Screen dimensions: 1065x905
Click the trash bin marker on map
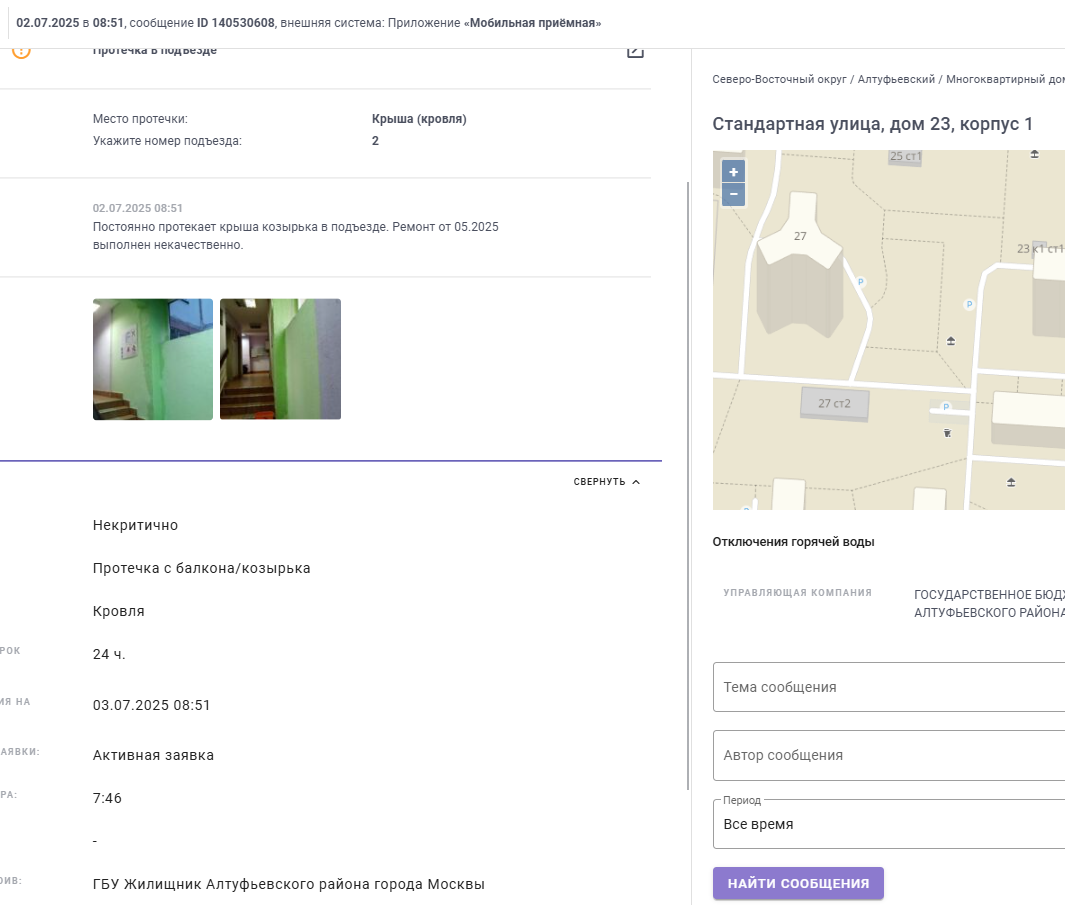tap(947, 433)
